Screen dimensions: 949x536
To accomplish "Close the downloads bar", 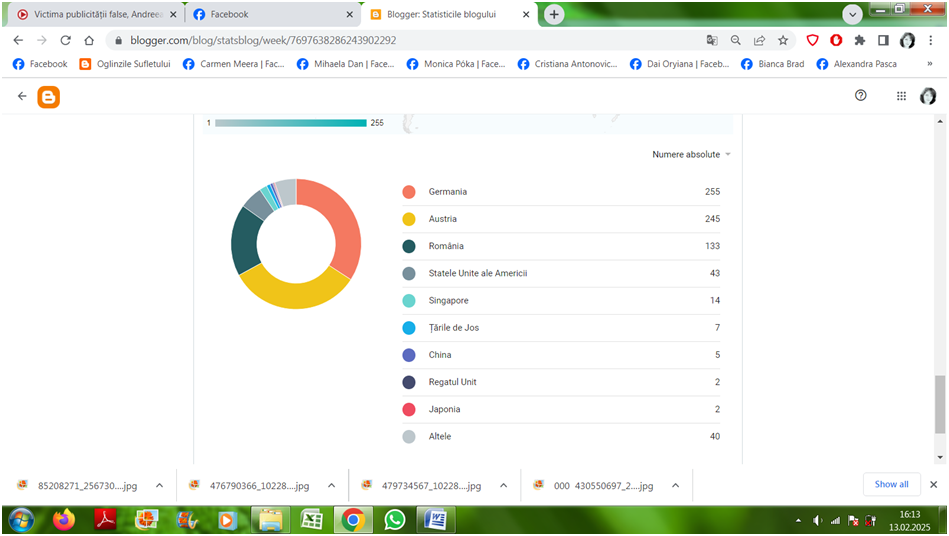I will coord(933,485).
